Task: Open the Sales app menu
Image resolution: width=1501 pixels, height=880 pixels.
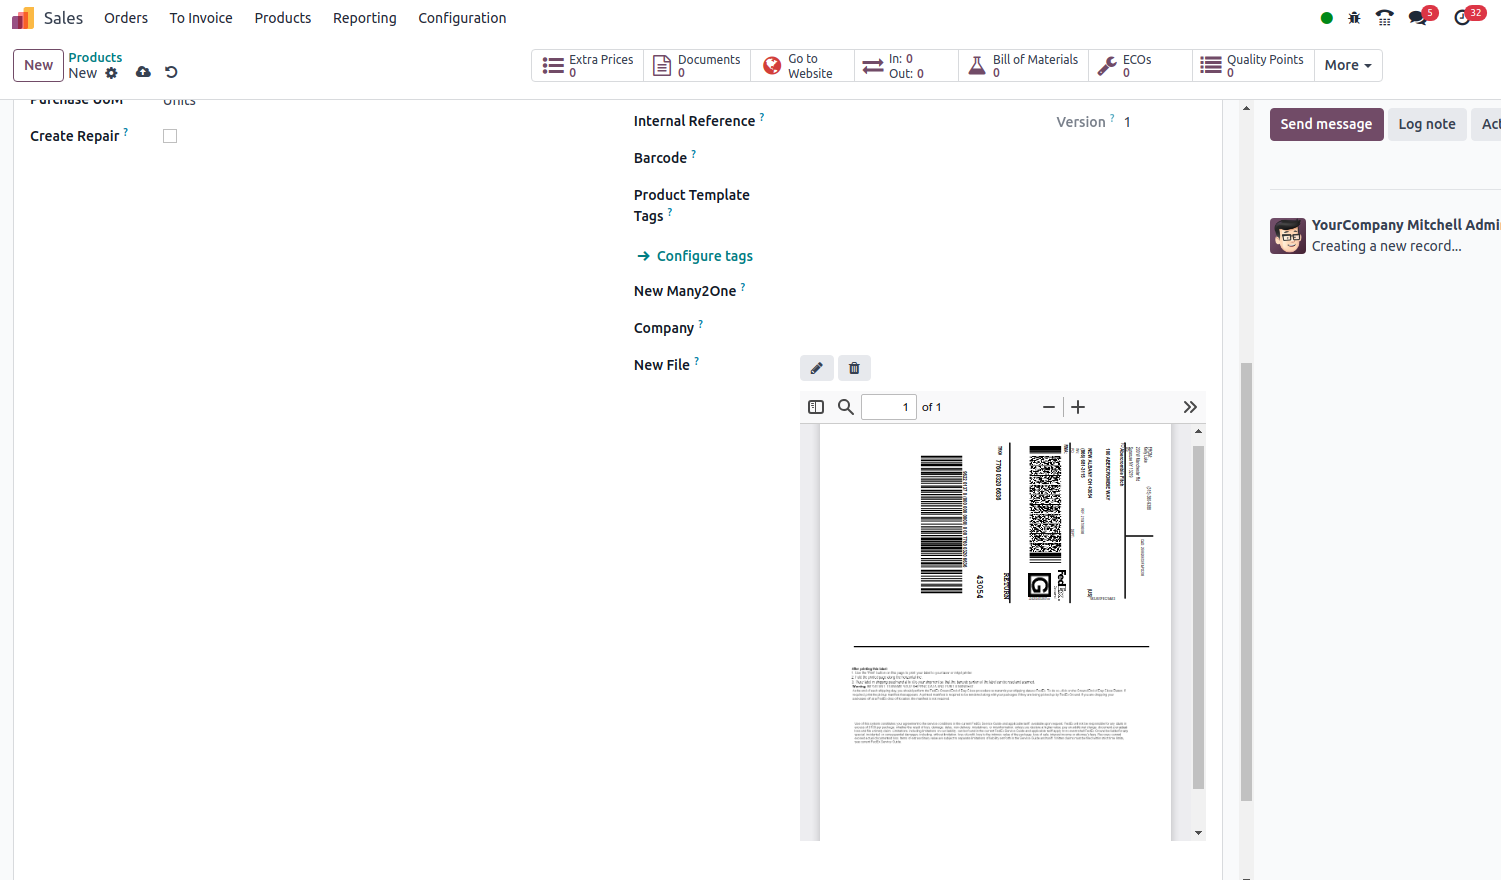Action: click(63, 18)
